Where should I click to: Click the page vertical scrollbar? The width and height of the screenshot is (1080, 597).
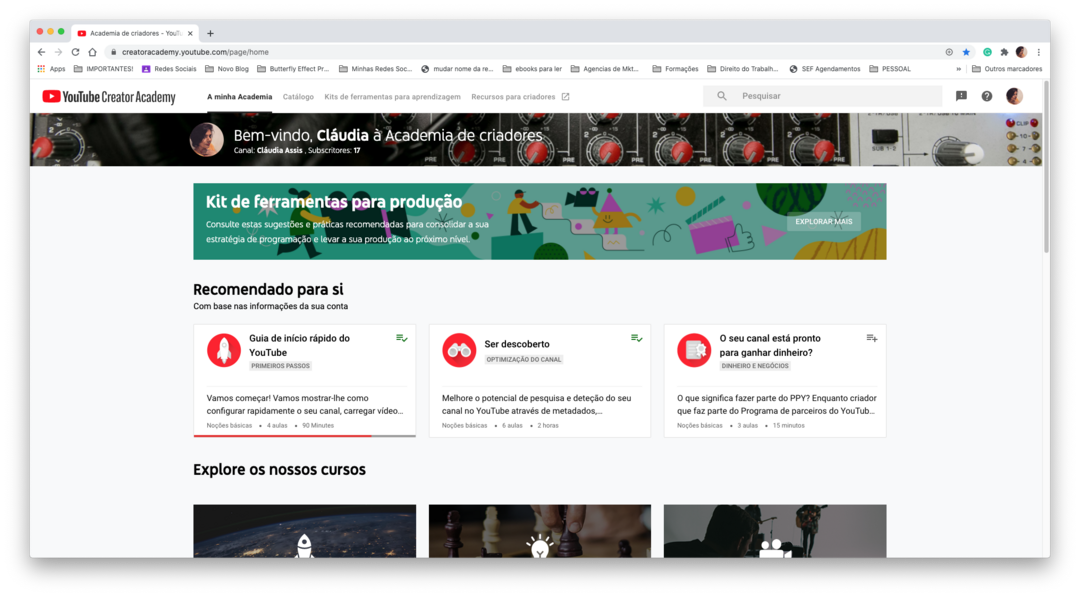[x=1046, y=167]
